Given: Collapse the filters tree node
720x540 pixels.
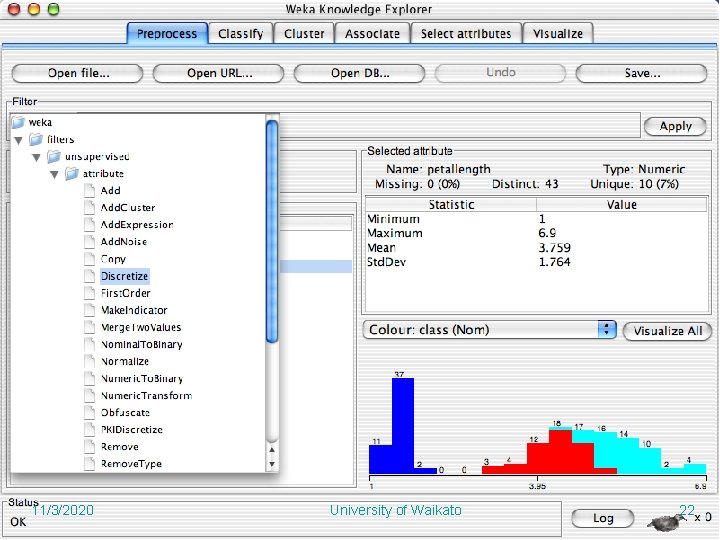Looking at the screenshot, I should [x=18, y=140].
